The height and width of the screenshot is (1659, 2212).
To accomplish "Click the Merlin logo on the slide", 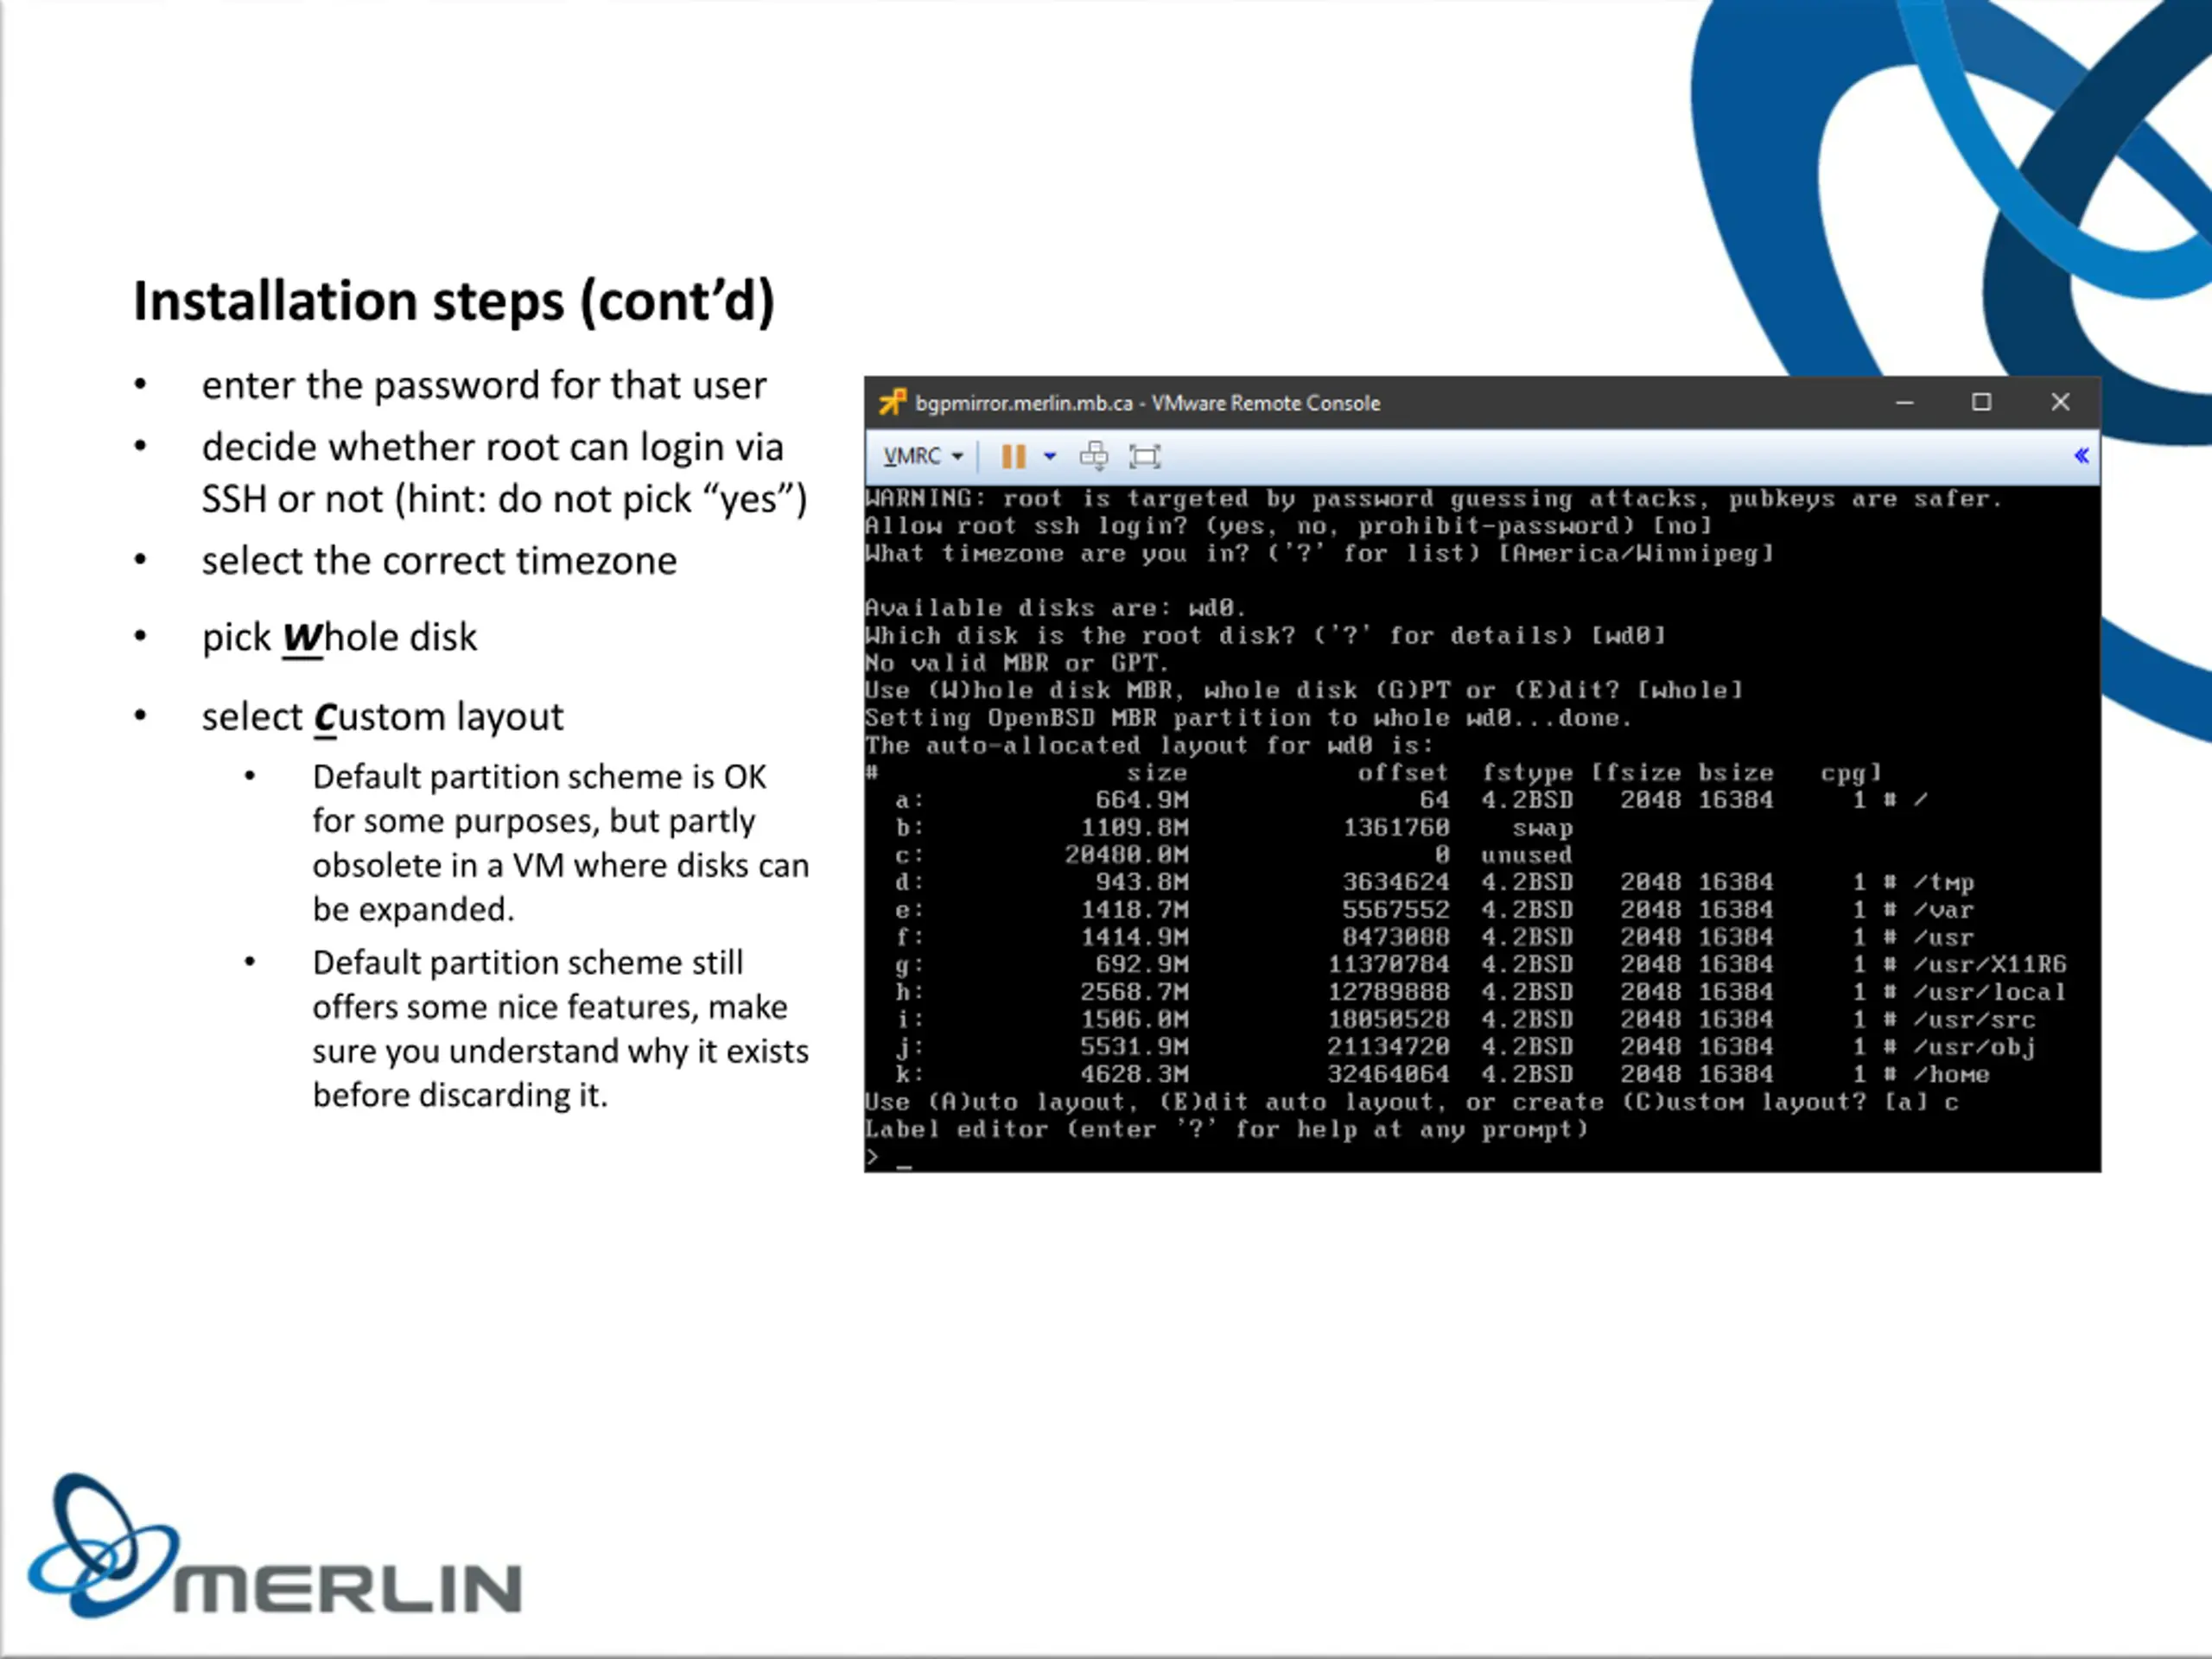I will (x=274, y=1546).
